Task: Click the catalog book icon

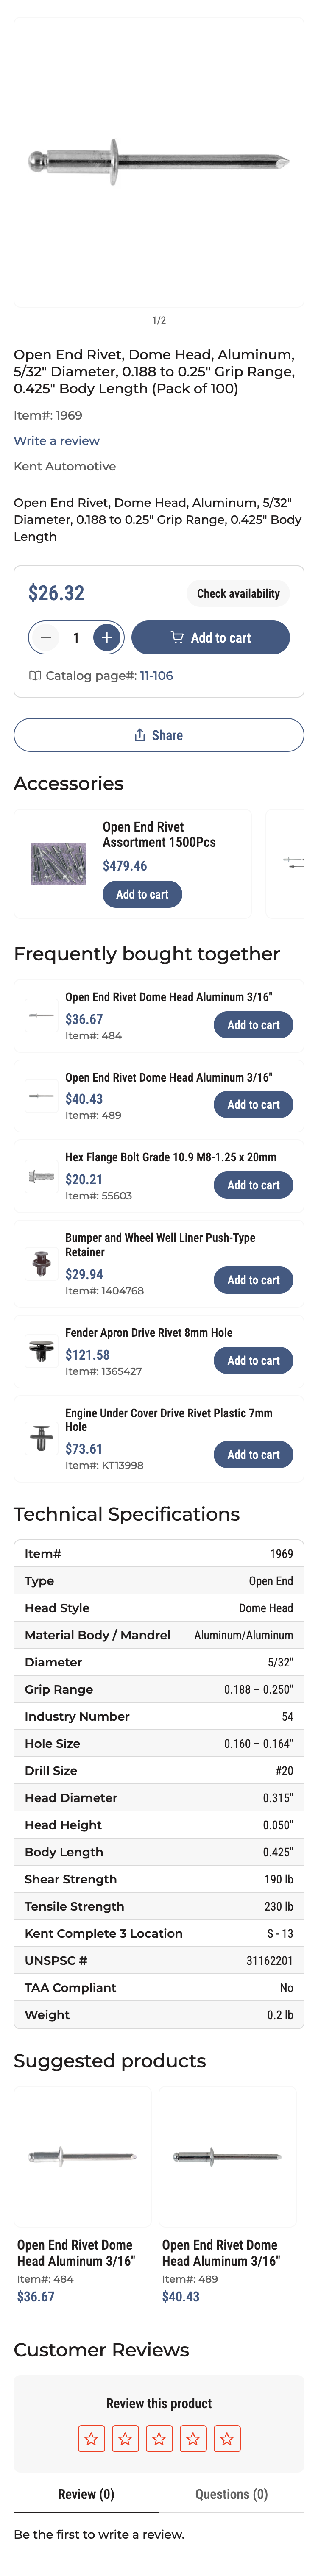Action: (x=35, y=676)
